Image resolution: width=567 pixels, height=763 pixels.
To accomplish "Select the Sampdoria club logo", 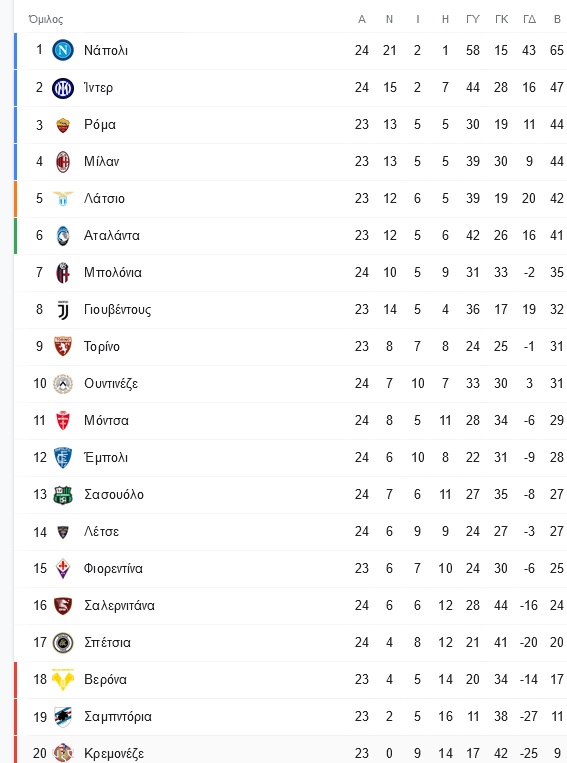I will coord(63,717).
